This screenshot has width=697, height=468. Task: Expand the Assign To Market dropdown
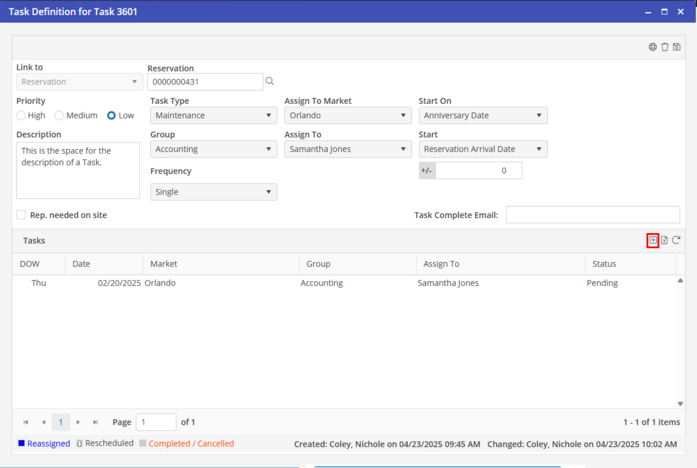[347, 116]
